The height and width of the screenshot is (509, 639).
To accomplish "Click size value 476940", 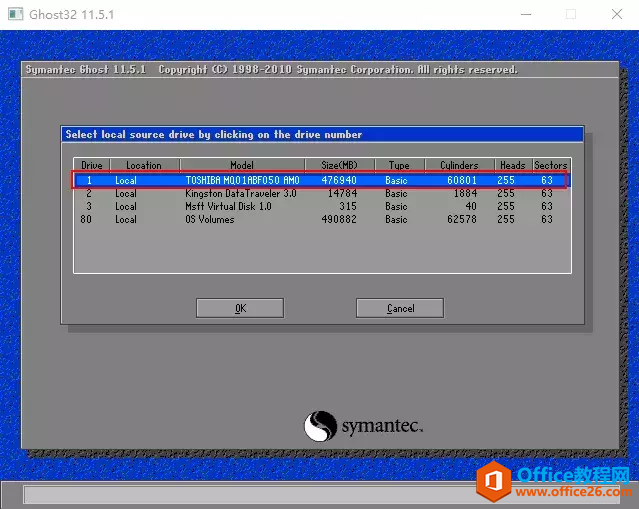I will [x=339, y=180].
